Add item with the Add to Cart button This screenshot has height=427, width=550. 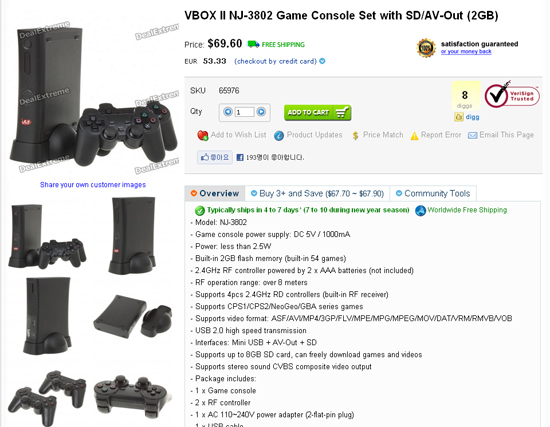click(317, 113)
